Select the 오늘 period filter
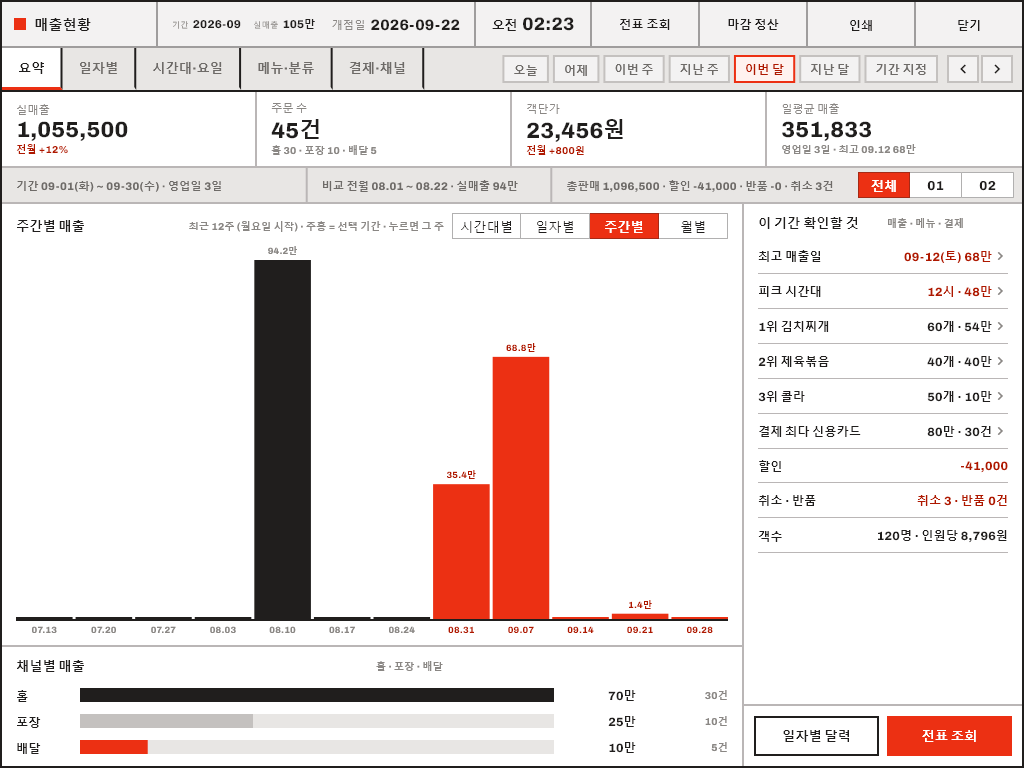This screenshot has width=1024, height=768. 525,69
